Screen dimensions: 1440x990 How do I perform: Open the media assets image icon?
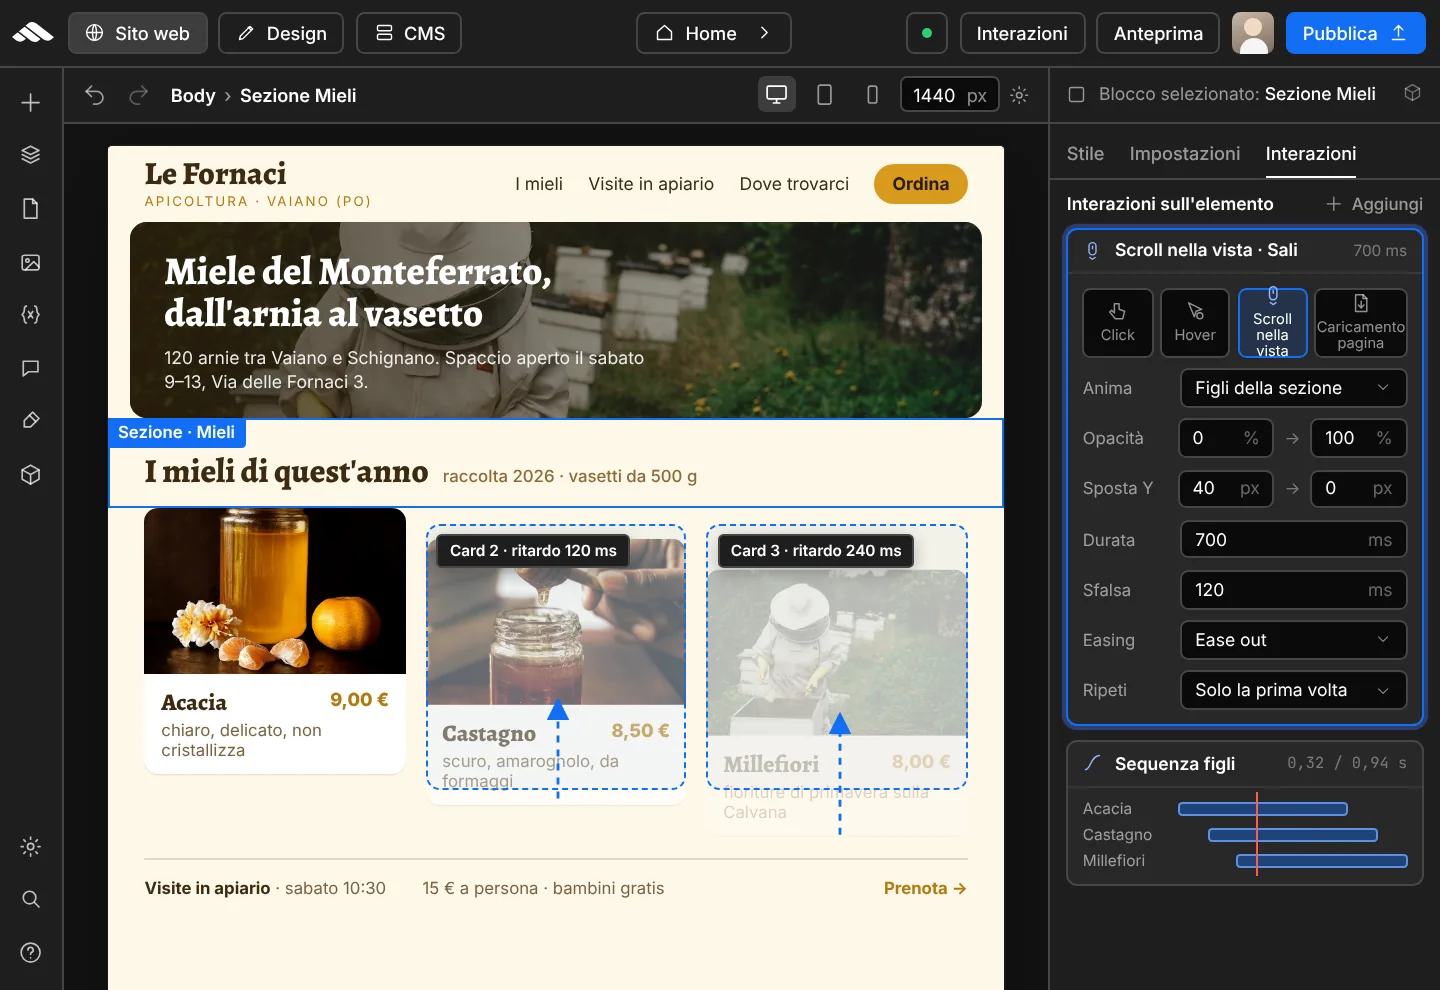31,262
